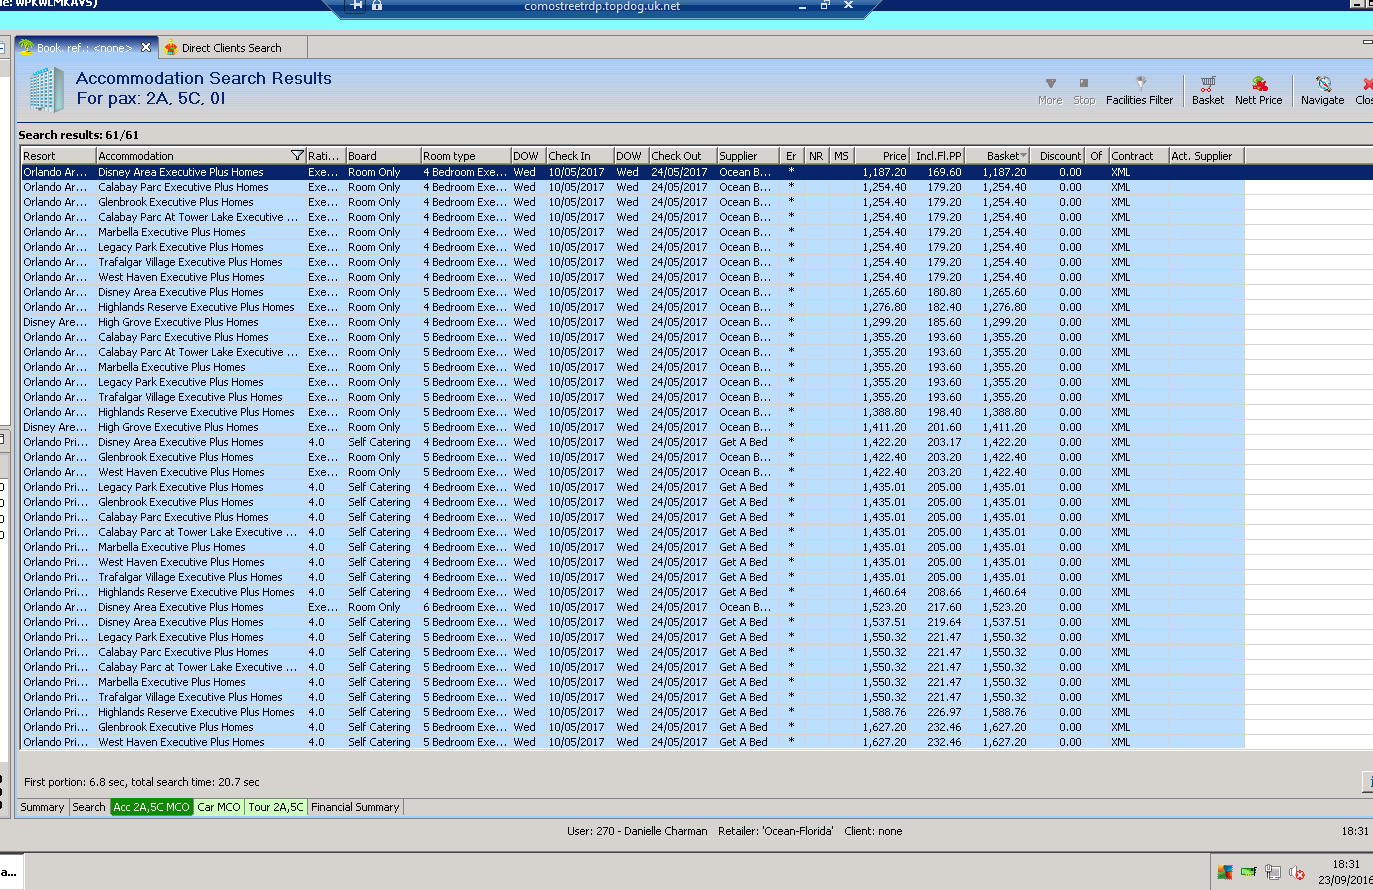Click 'User: 270 - Danielle Charman' in status bar

click(x=637, y=831)
